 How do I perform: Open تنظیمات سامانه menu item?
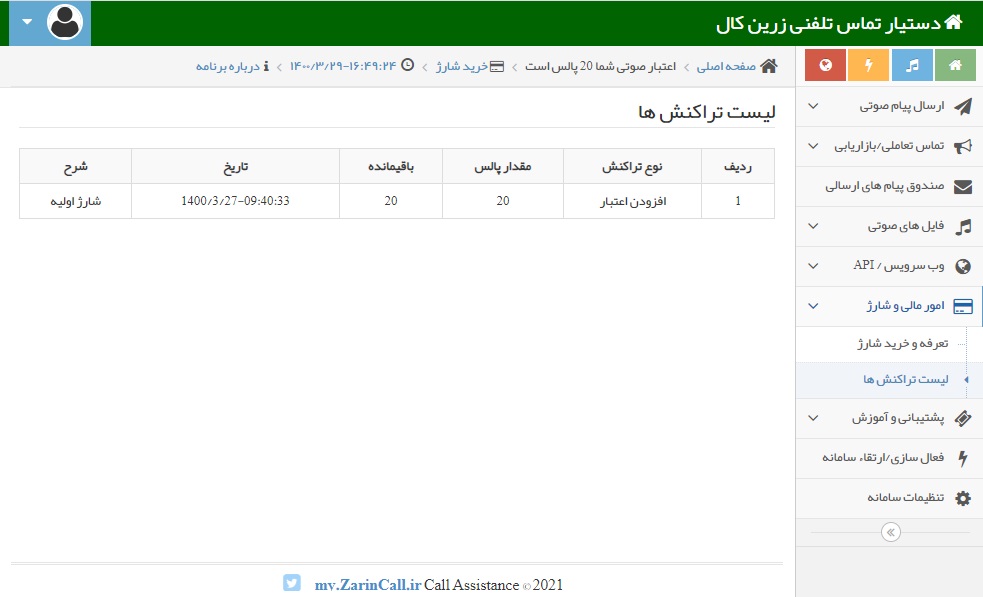889,499
